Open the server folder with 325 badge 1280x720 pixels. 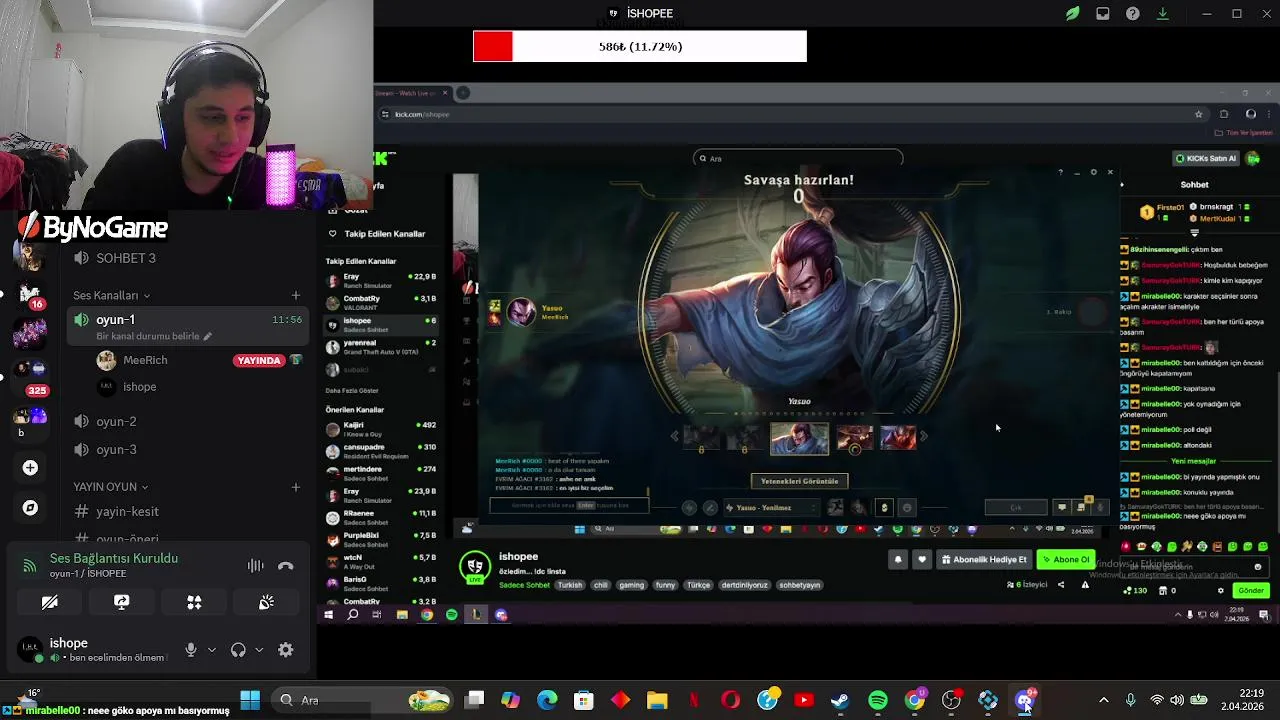coord(28,378)
